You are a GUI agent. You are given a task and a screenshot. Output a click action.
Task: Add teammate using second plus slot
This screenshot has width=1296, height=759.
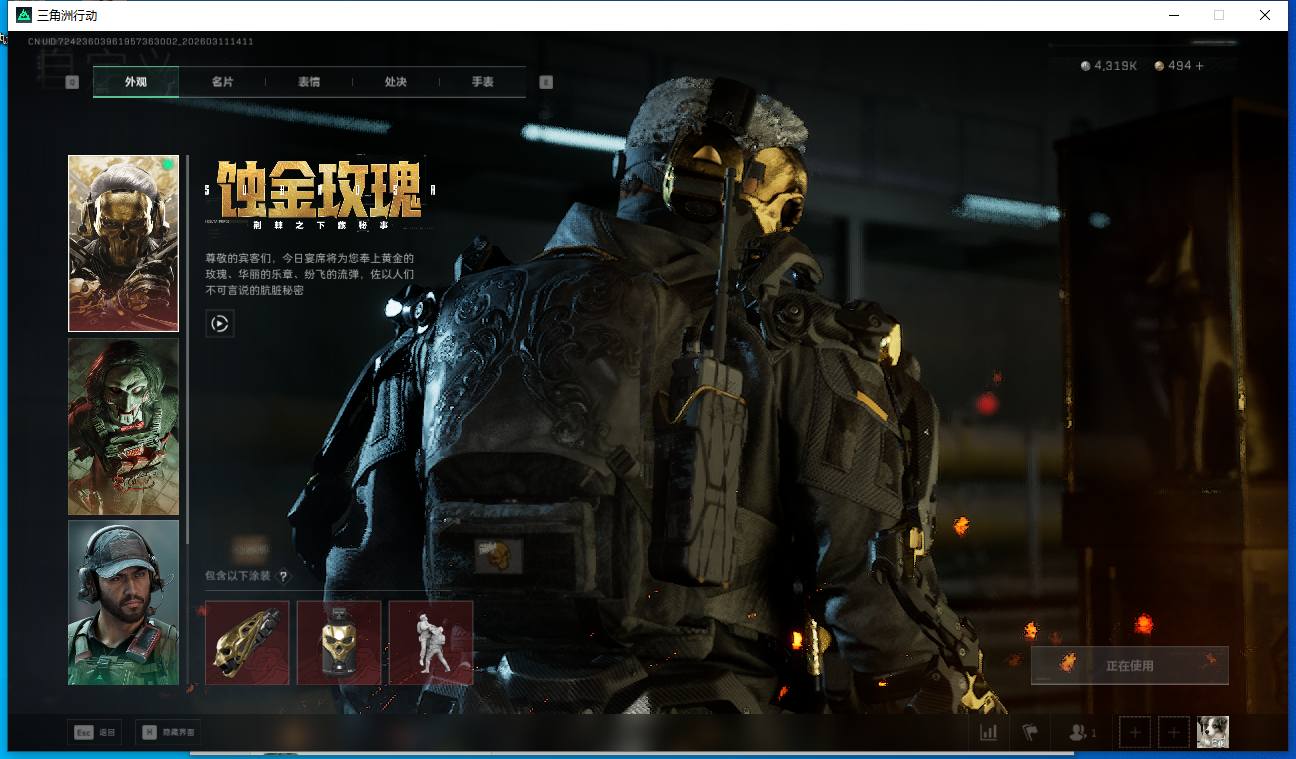(1173, 733)
